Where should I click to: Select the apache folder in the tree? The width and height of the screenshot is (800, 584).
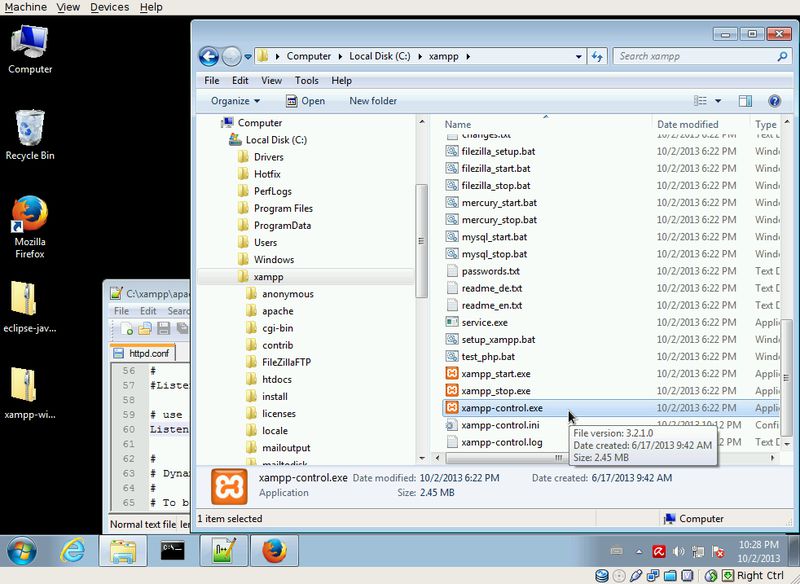pos(277,311)
